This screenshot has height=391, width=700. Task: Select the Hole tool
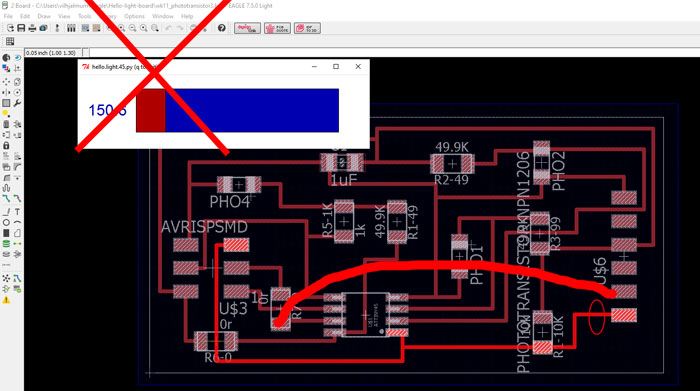click(6, 254)
